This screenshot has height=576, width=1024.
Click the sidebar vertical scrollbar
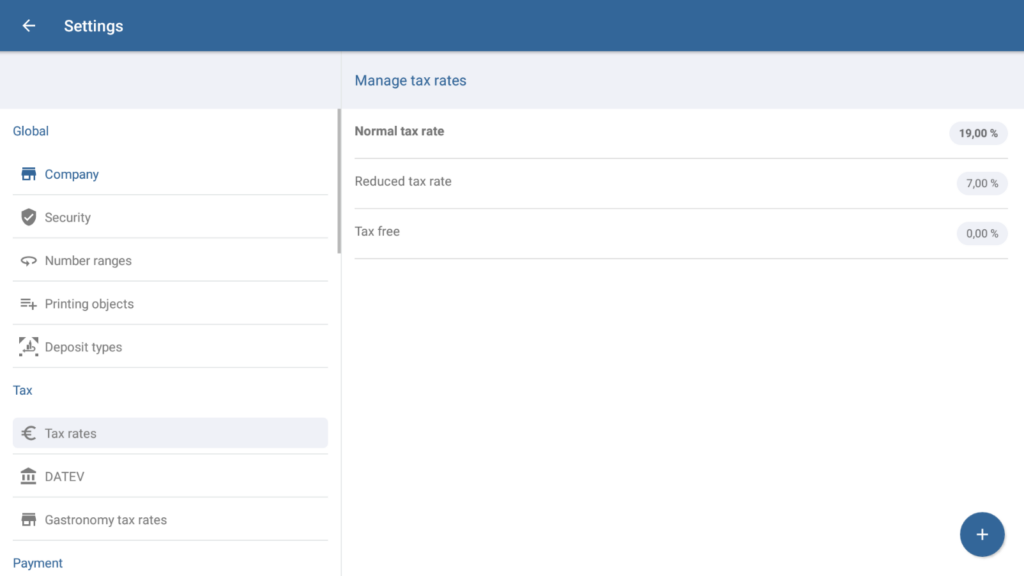[x=339, y=180]
